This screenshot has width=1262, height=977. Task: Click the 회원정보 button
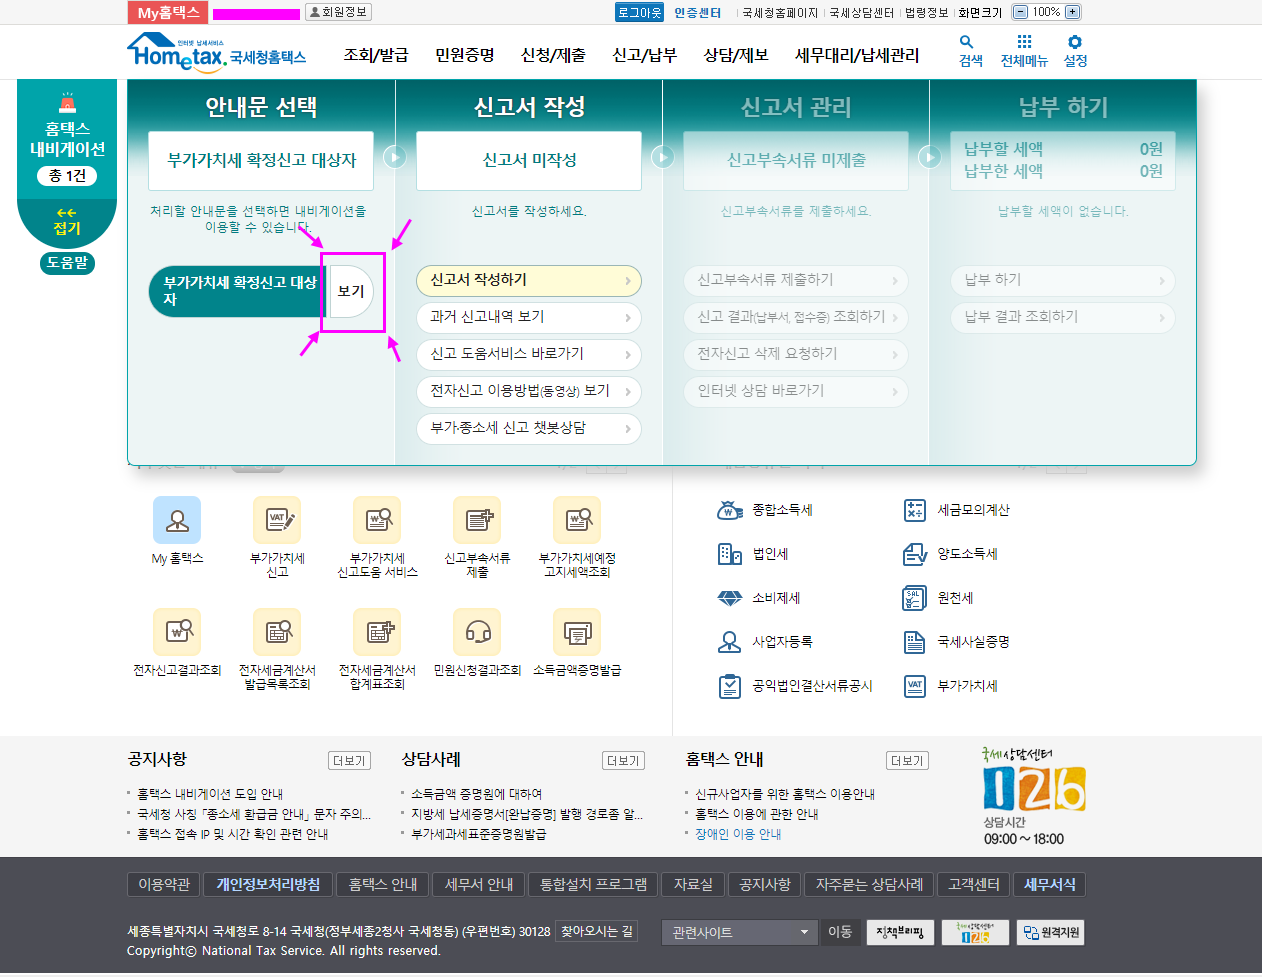(338, 12)
